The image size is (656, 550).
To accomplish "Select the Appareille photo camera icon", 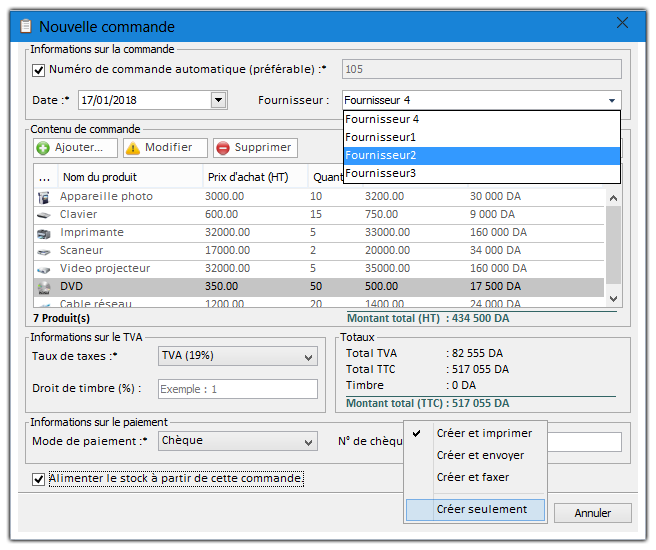I will click(44, 197).
